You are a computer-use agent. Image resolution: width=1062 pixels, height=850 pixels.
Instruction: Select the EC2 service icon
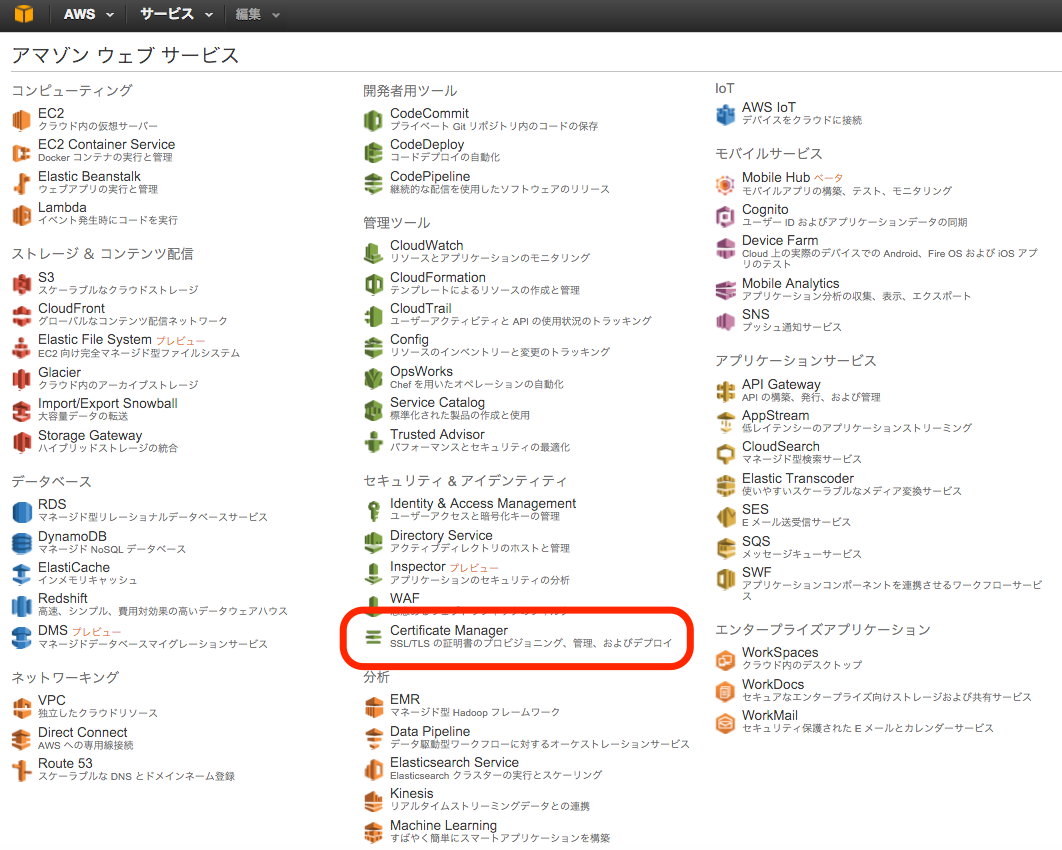tap(20, 118)
